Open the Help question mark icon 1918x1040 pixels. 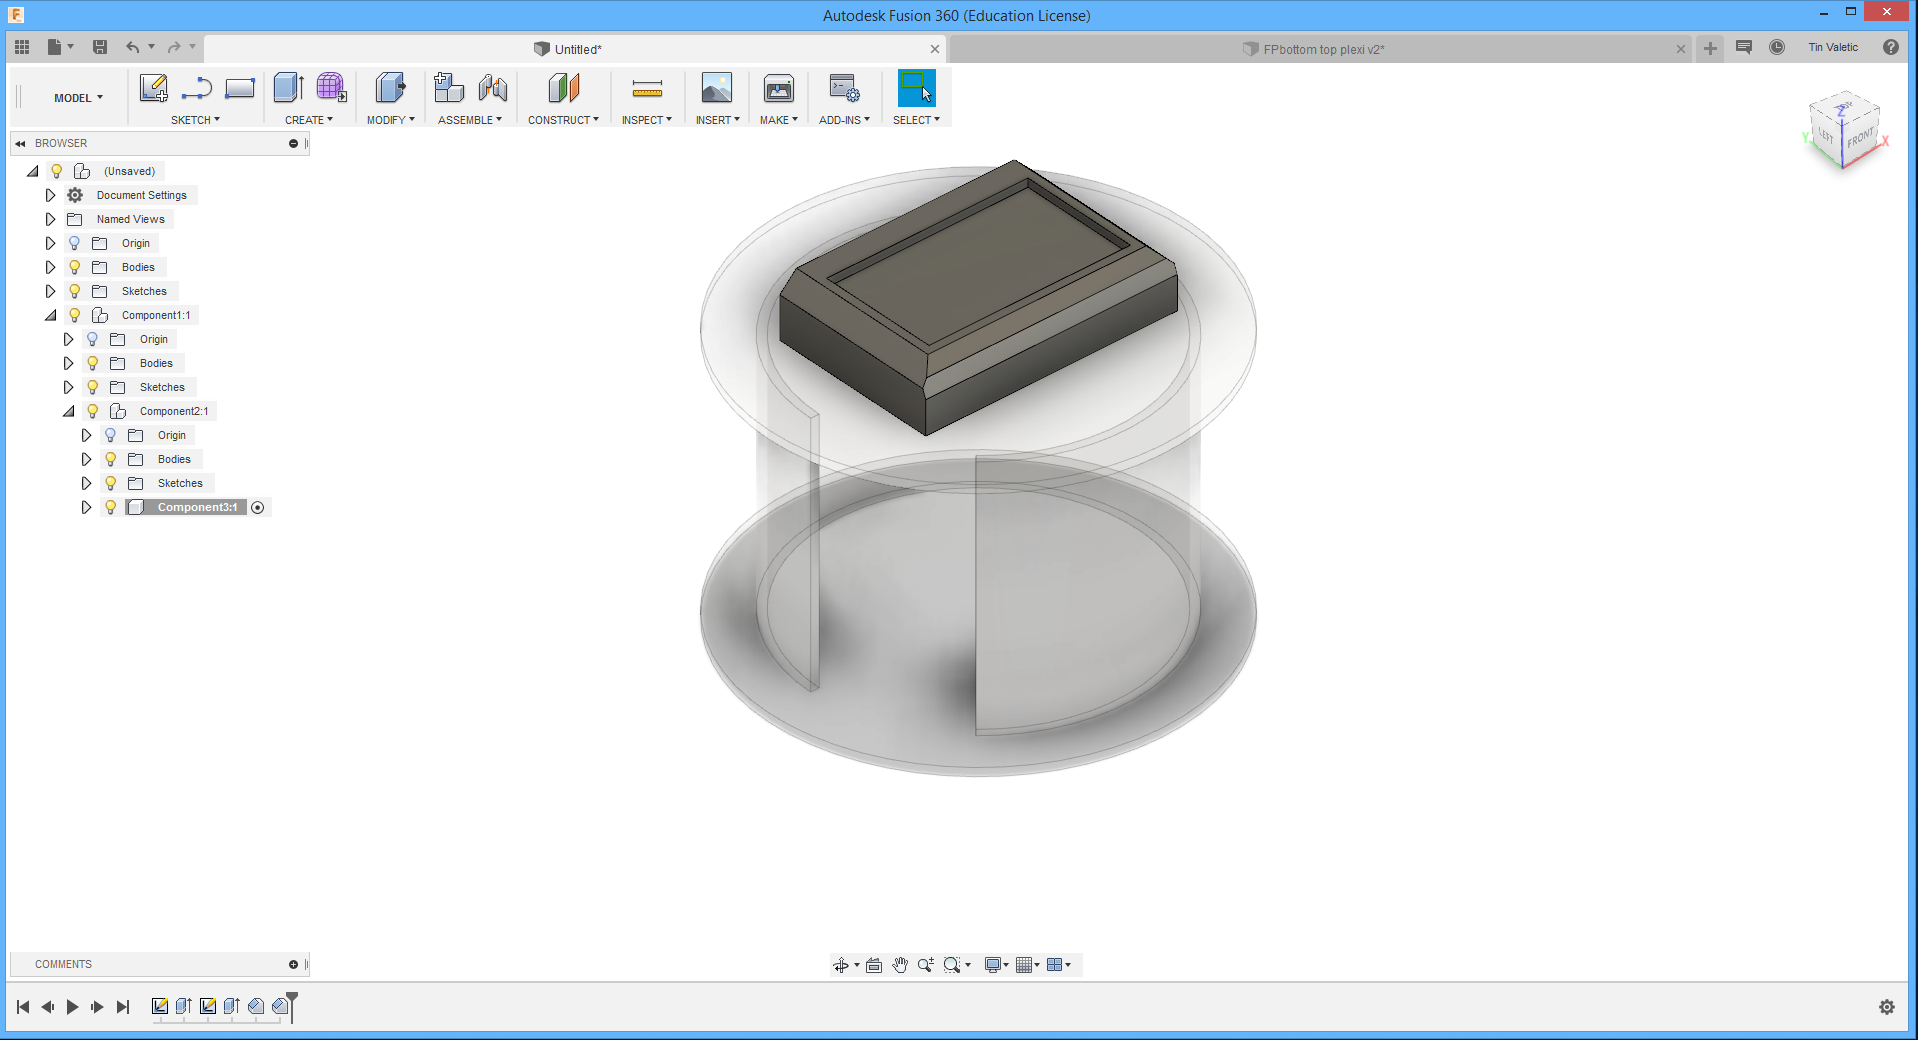1891,47
